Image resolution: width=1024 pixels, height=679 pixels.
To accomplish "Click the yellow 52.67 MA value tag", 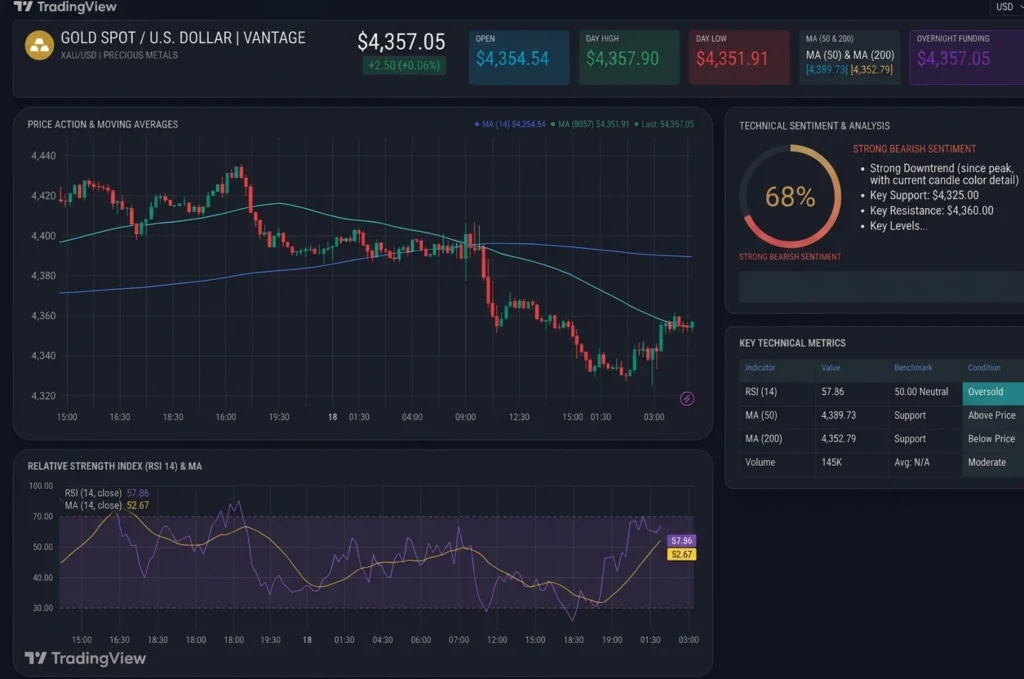I will point(681,554).
